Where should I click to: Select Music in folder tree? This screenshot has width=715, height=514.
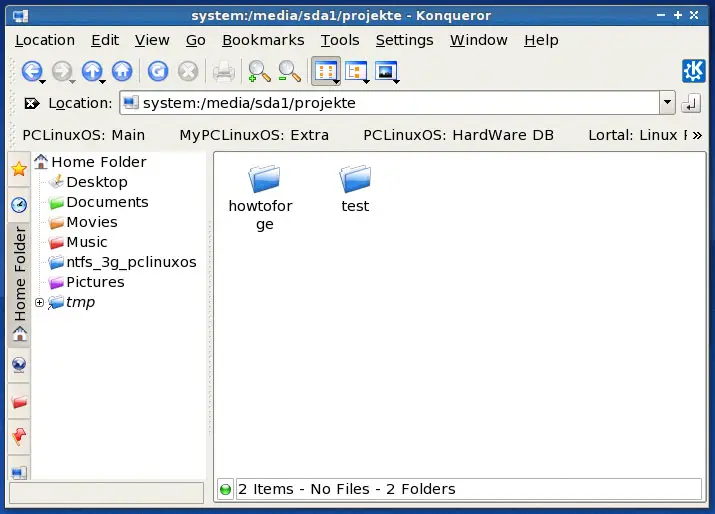78,242
